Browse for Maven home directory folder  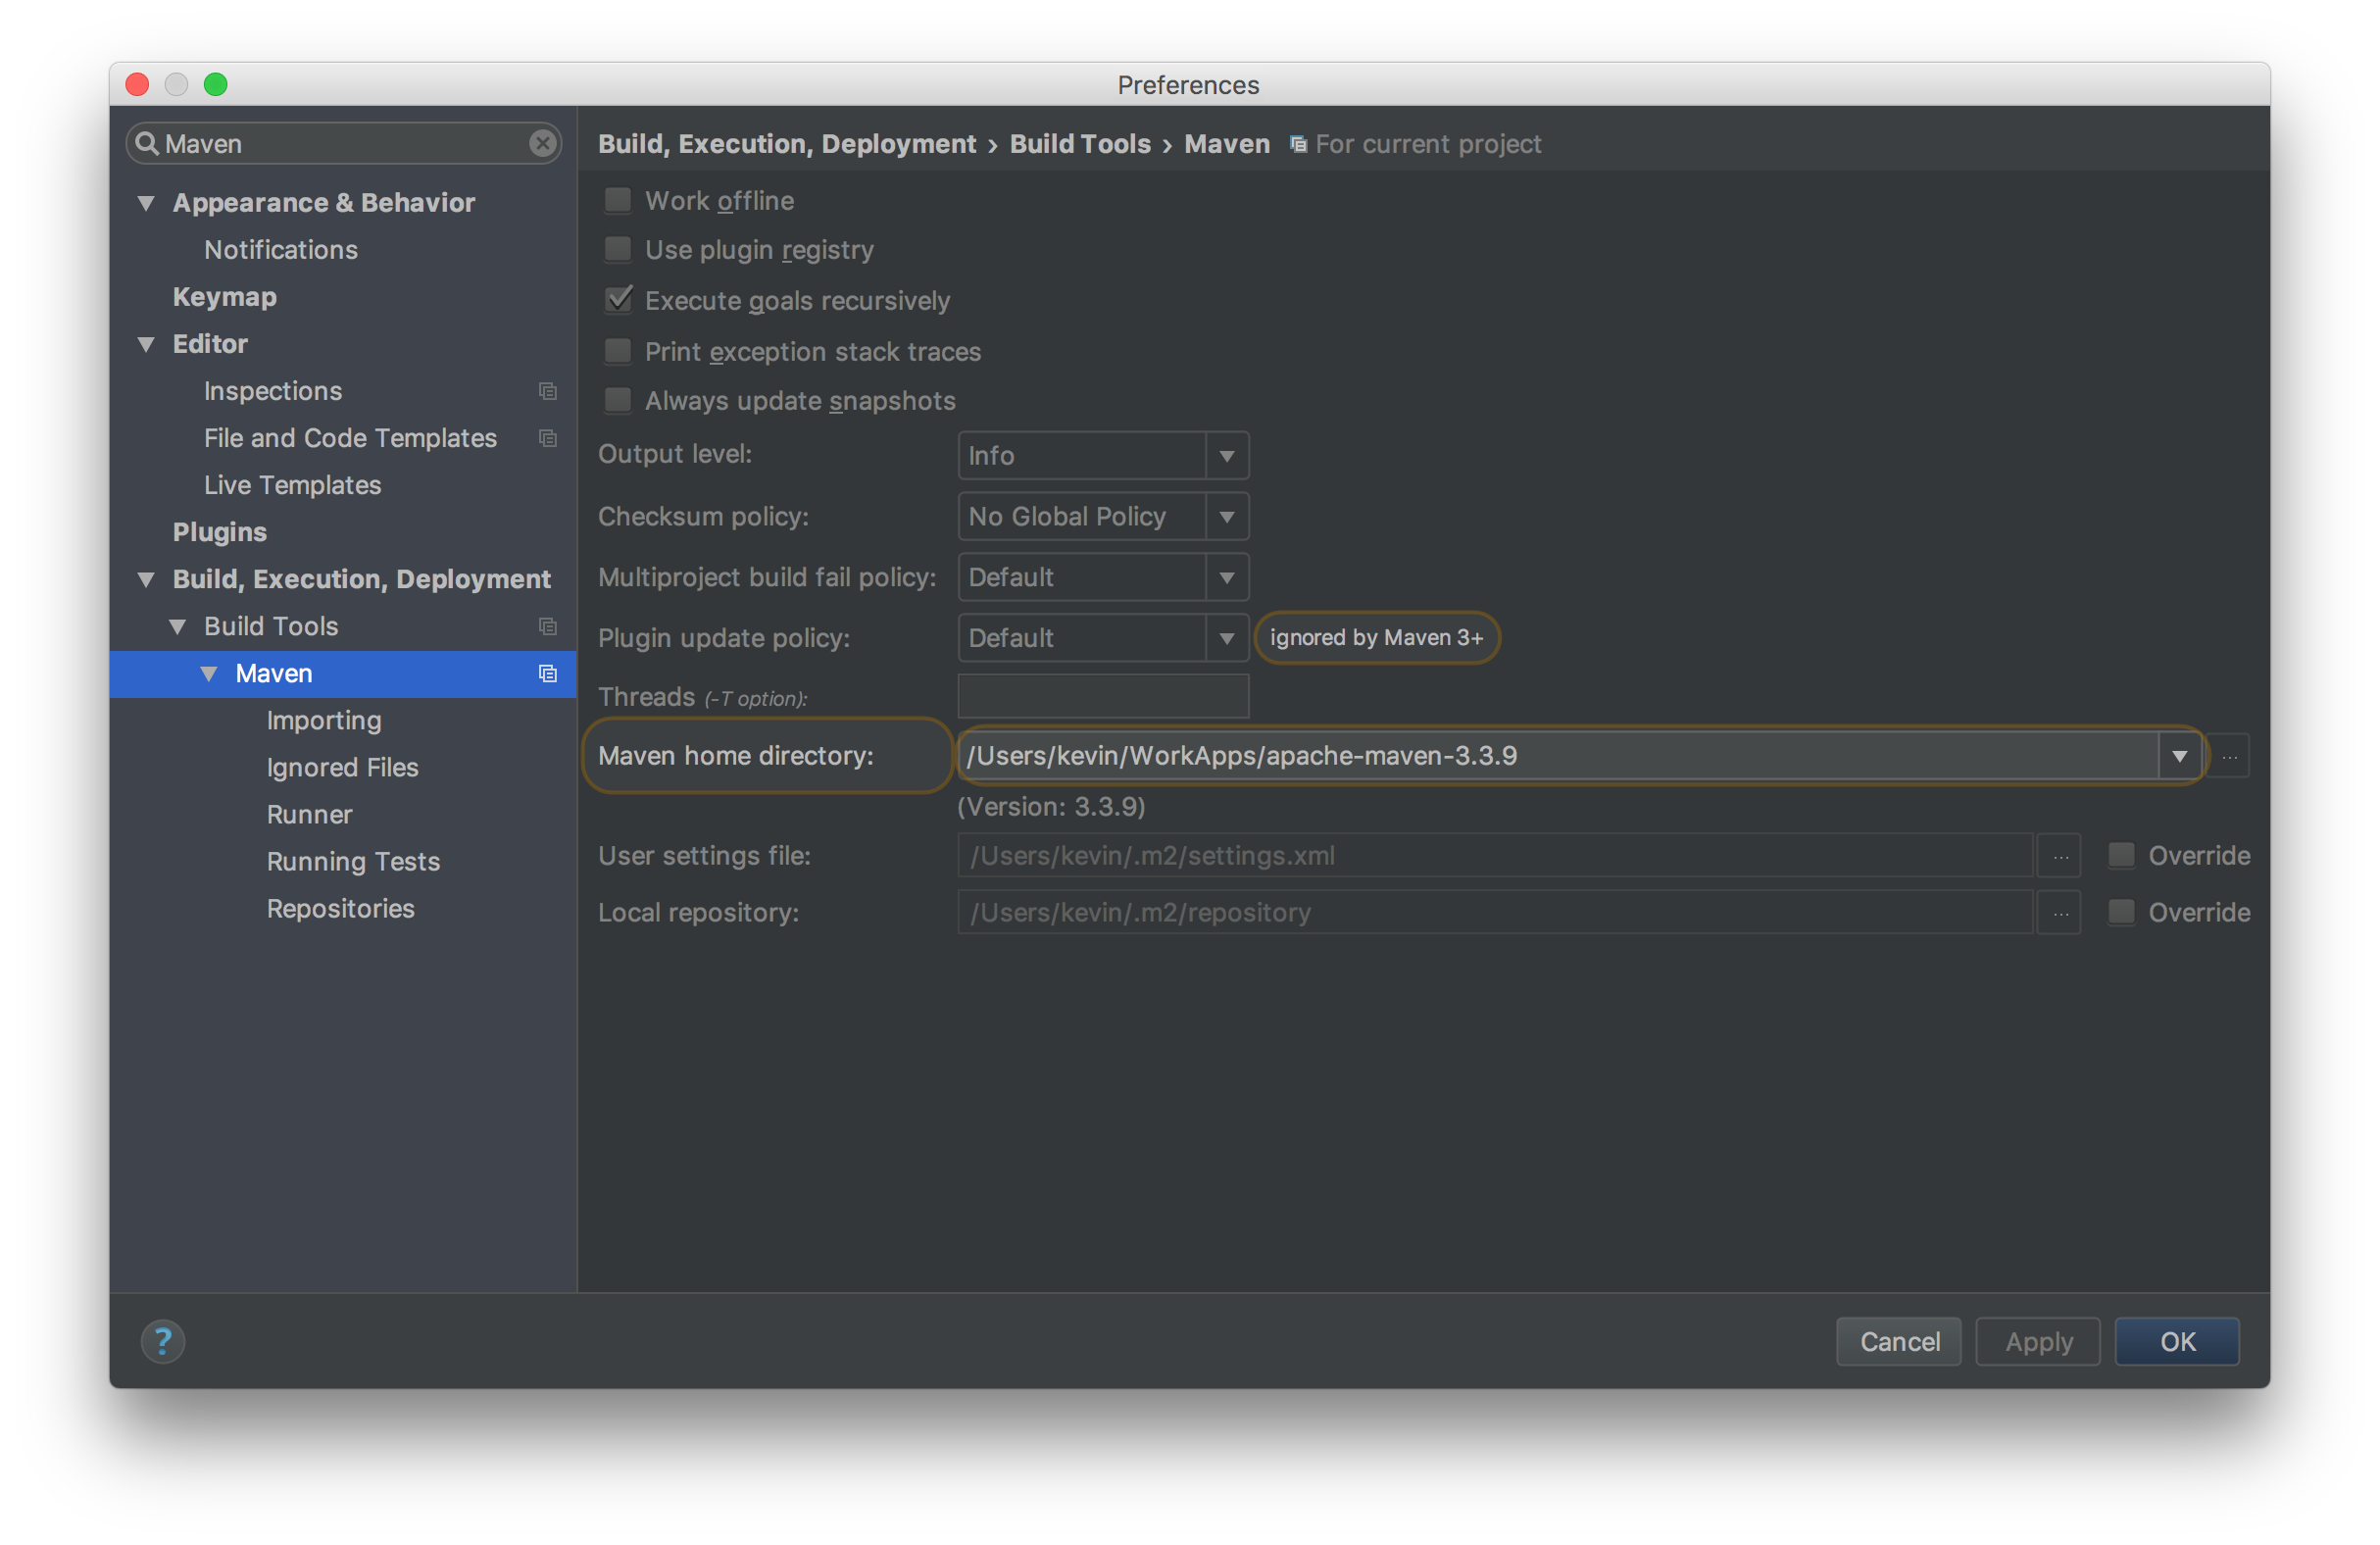(2229, 756)
